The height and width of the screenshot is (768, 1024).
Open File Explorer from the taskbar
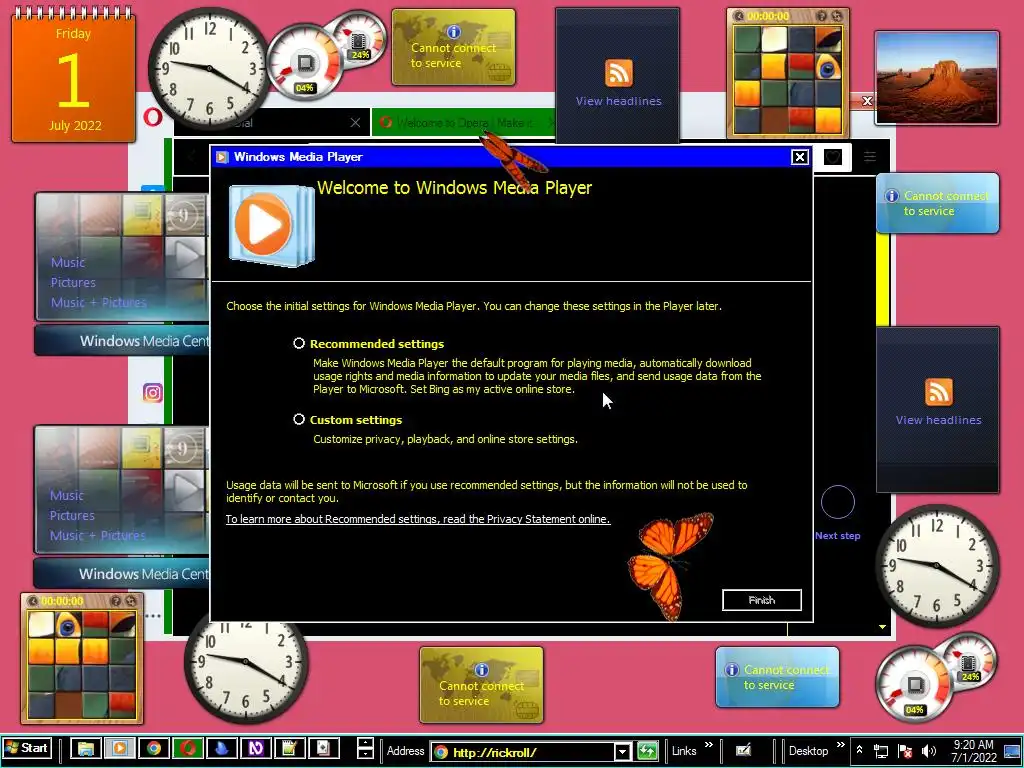[x=85, y=748]
